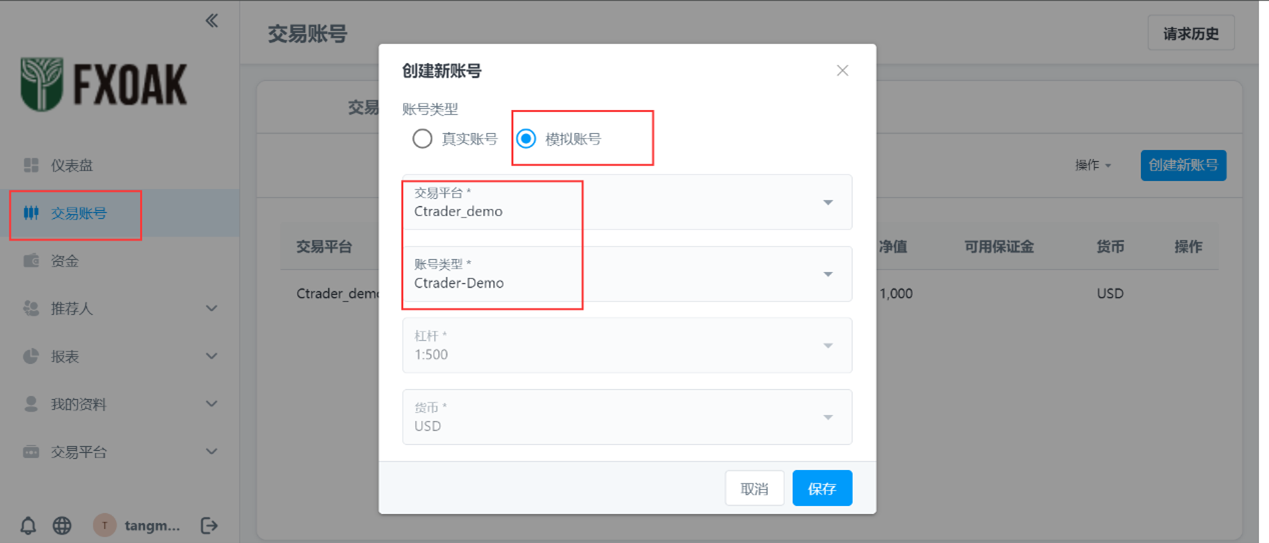Click the logout icon beside username
The image size is (1269, 543).
(x=209, y=525)
